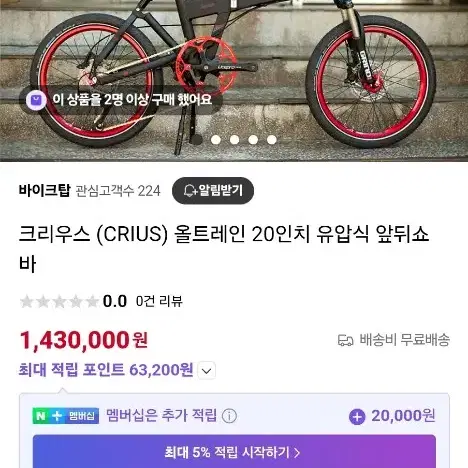Start 최대 5% 적립 시작하기 button

point(234,452)
